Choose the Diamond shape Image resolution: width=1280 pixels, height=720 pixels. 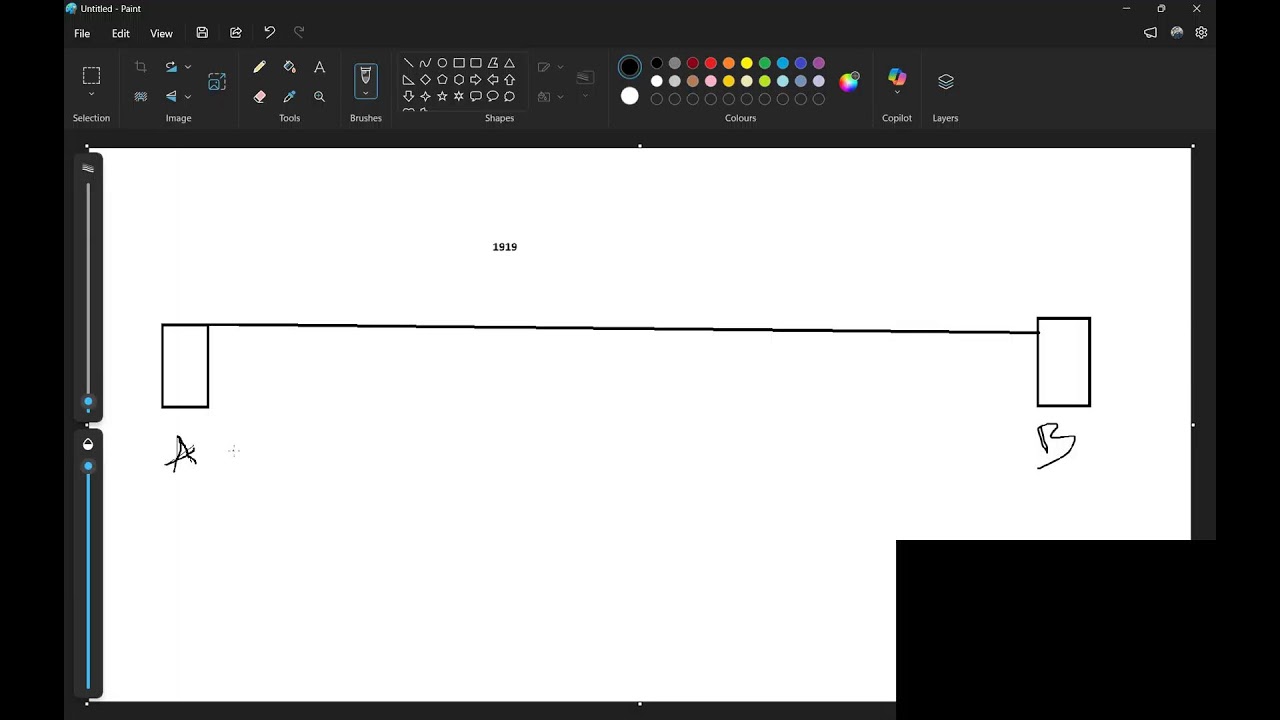click(425, 80)
